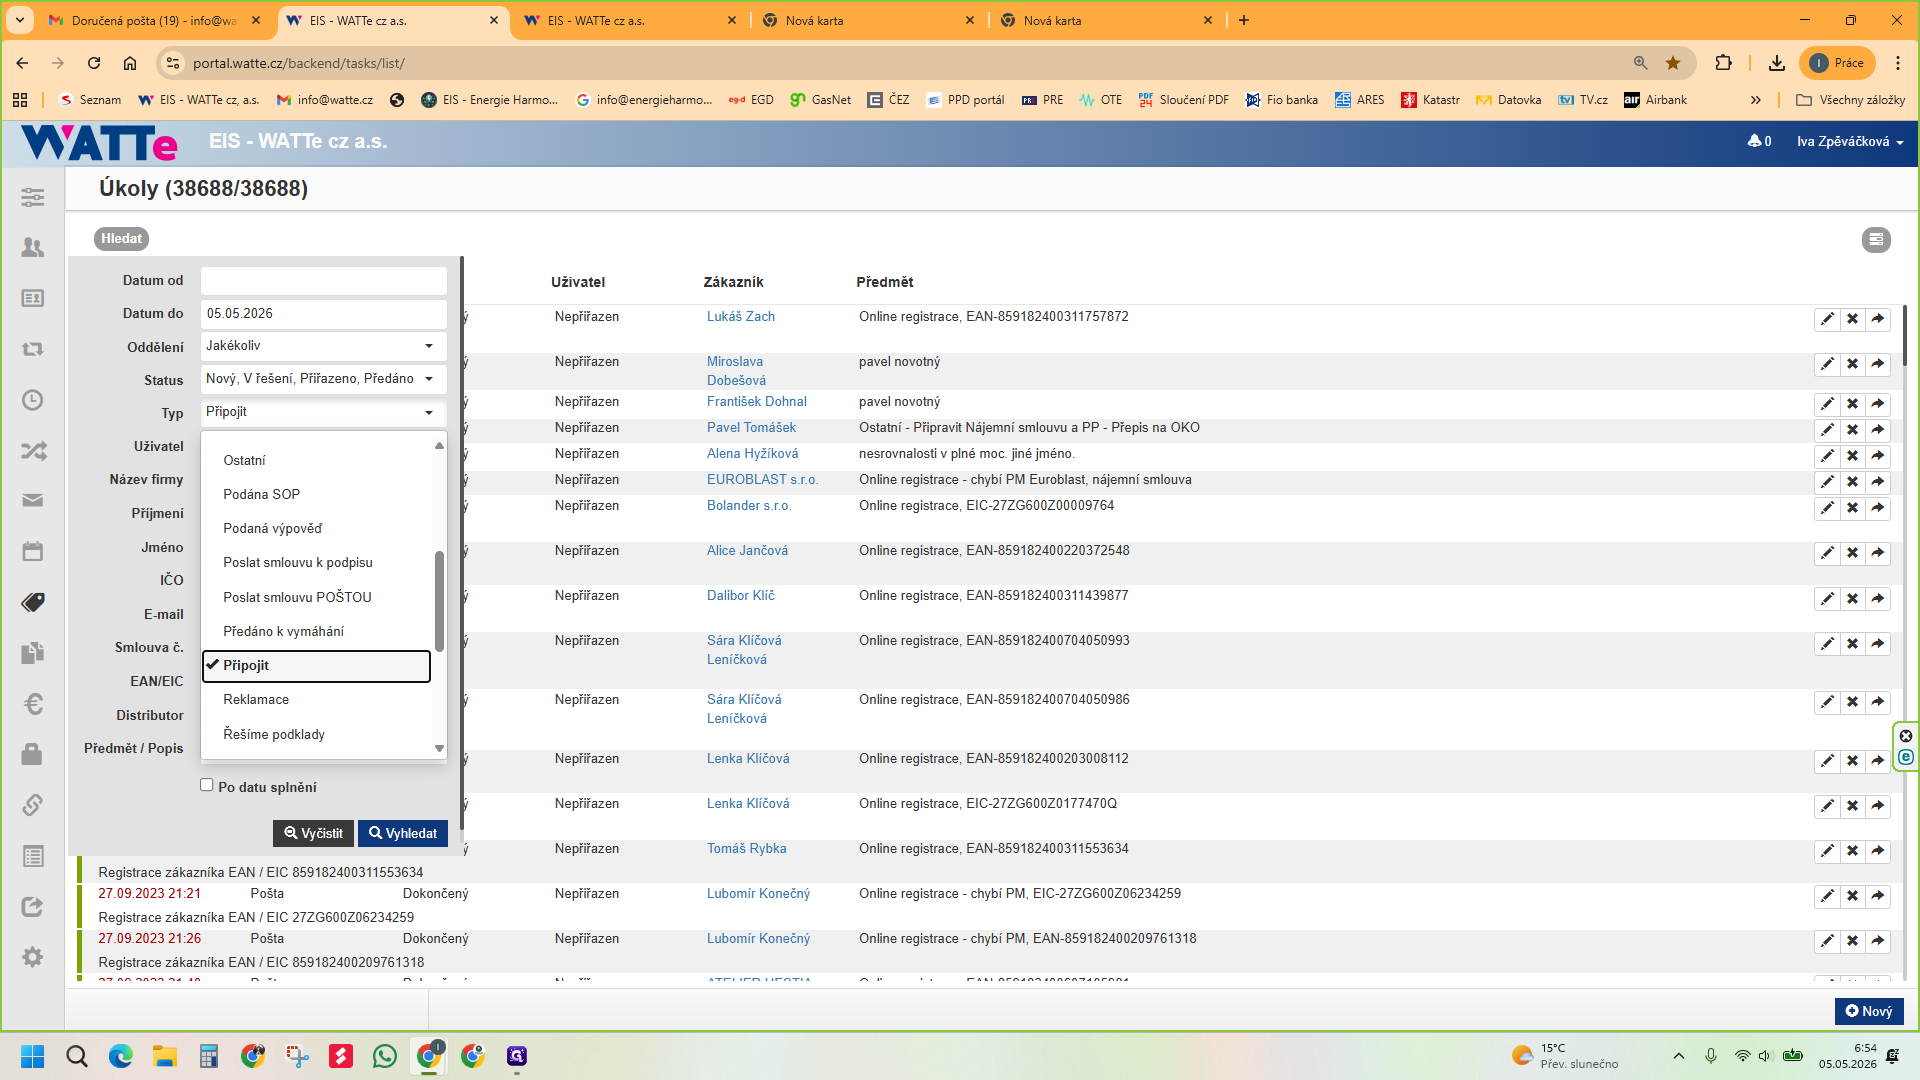1920x1080 pixels.
Task: Click the clock history icon in sidebar
Action: [x=33, y=400]
